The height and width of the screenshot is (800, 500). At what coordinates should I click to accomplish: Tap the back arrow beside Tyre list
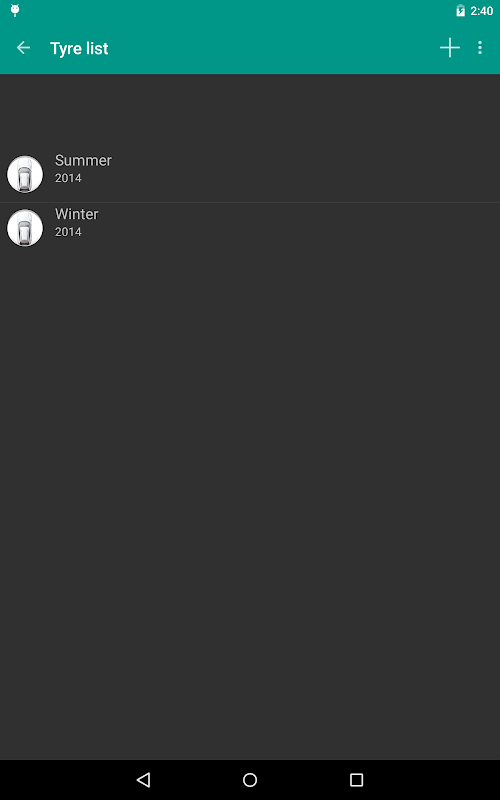point(23,48)
